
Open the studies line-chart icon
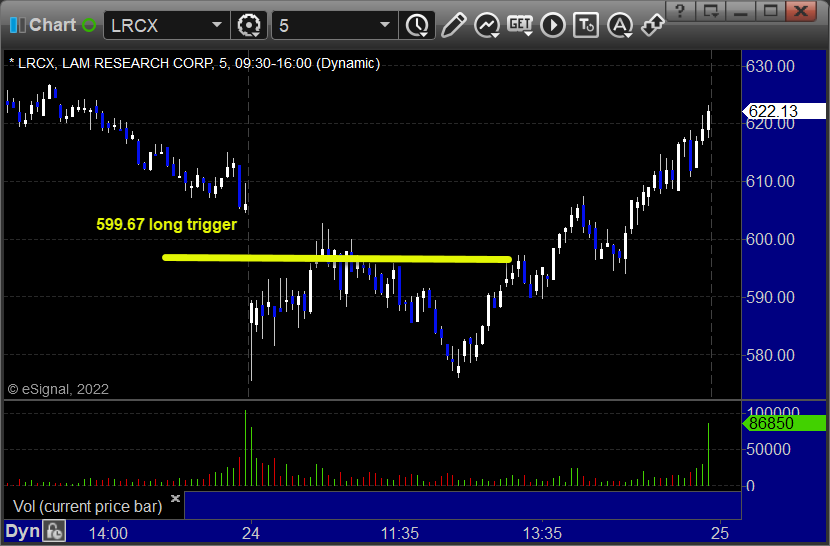click(486, 25)
